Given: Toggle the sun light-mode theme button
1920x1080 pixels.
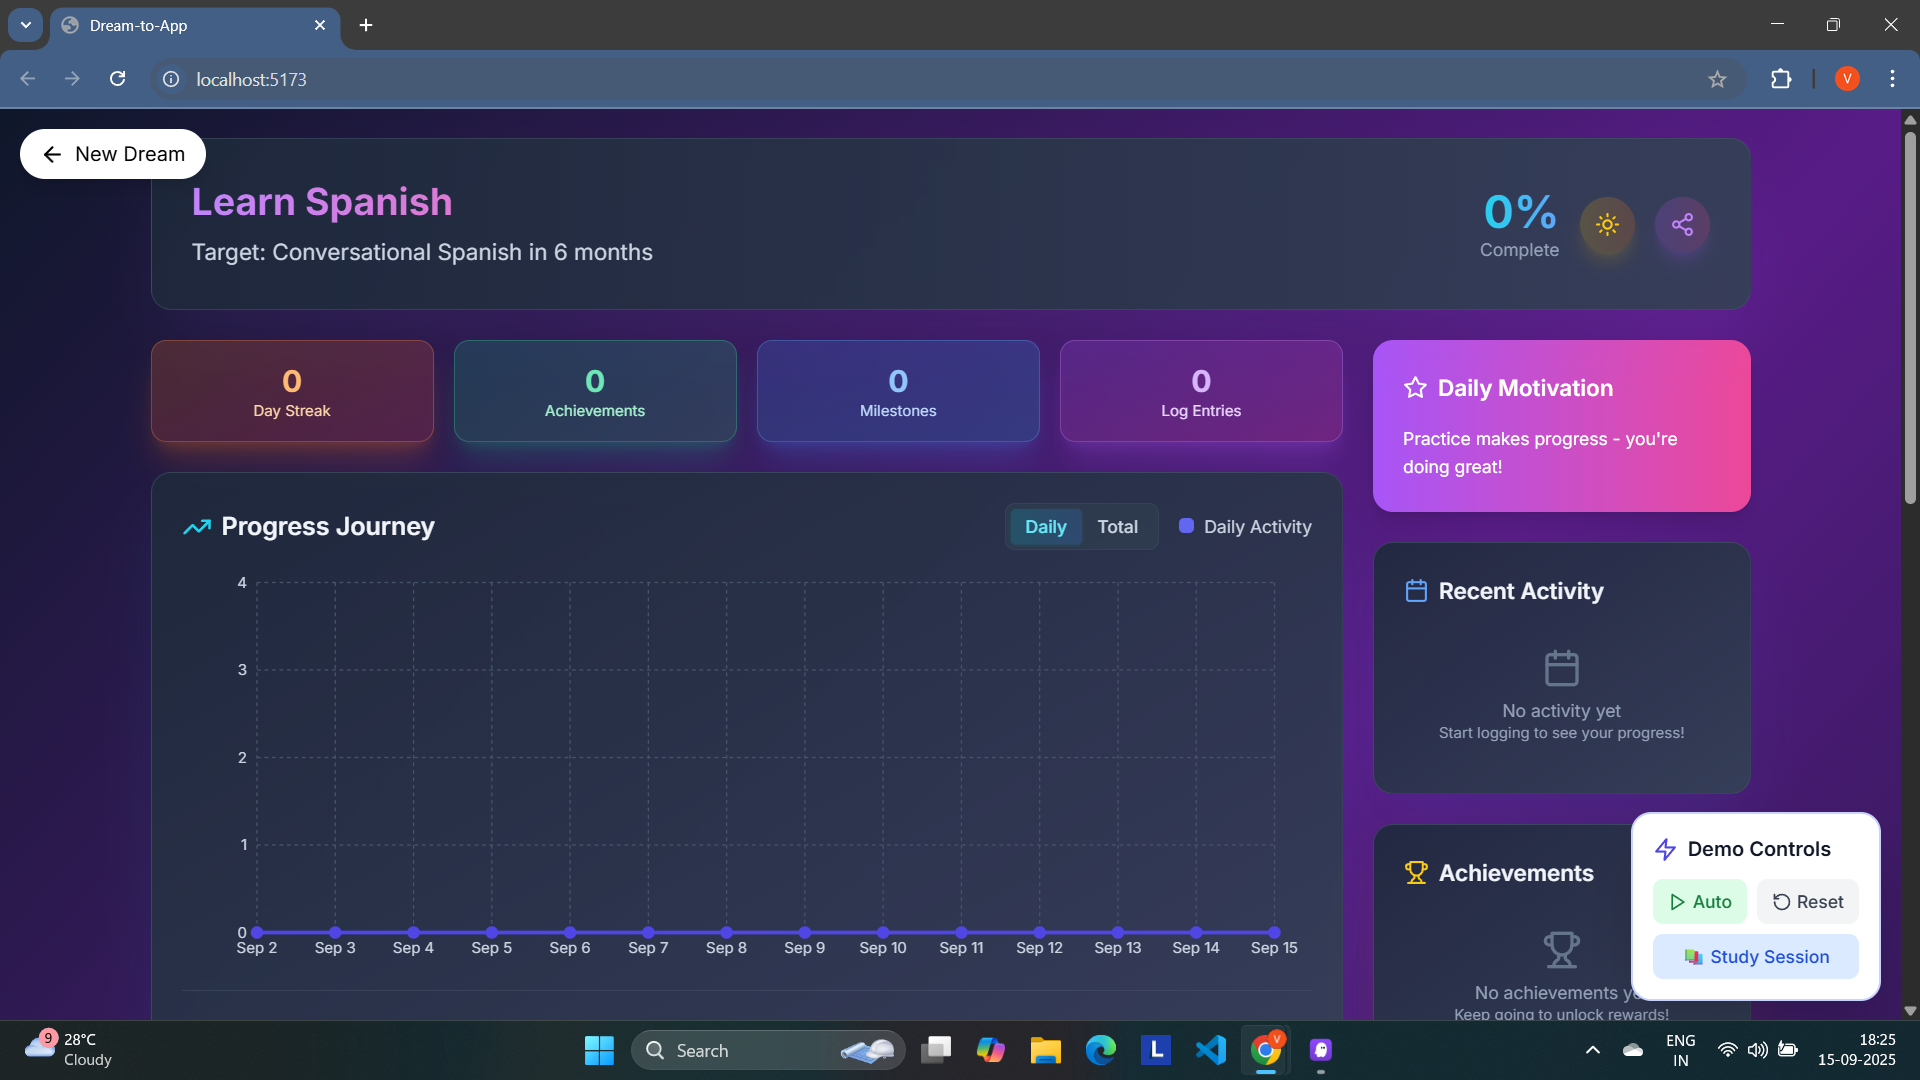Looking at the screenshot, I should tap(1607, 225).
